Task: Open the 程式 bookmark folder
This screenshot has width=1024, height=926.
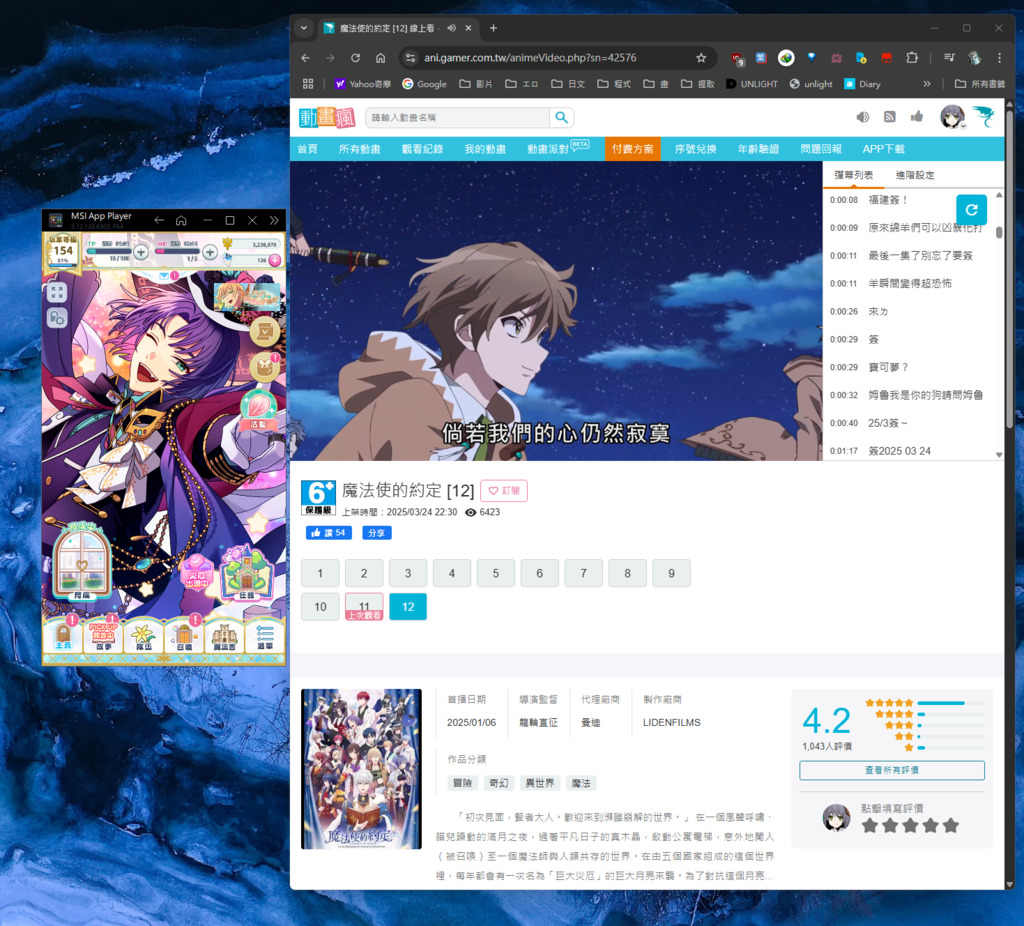Action: coord(613,84)
